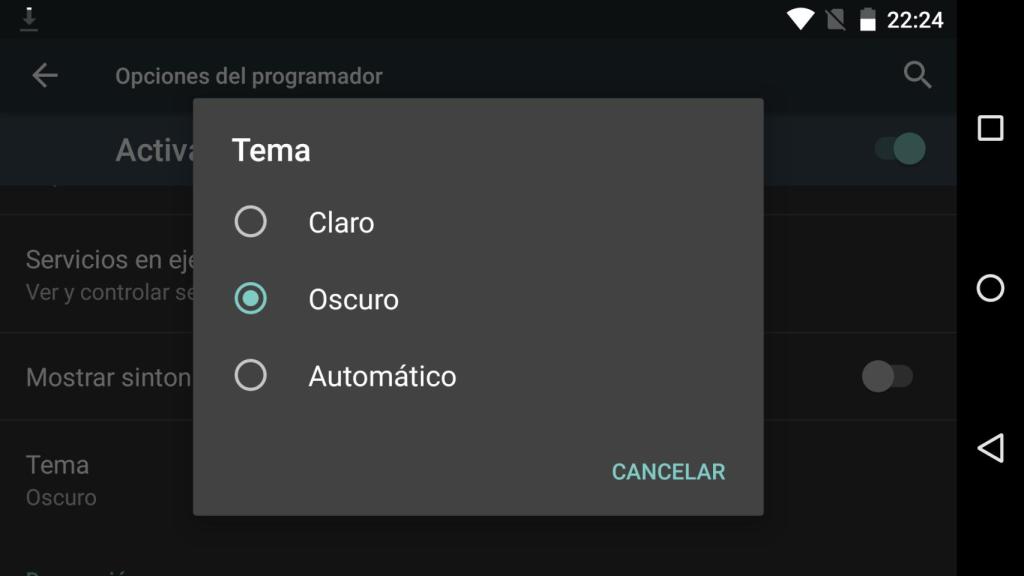Tap CANCELAR to dismiss the dialog
The width and height of the screenshot is (1024, 576).
pos(667,471)
